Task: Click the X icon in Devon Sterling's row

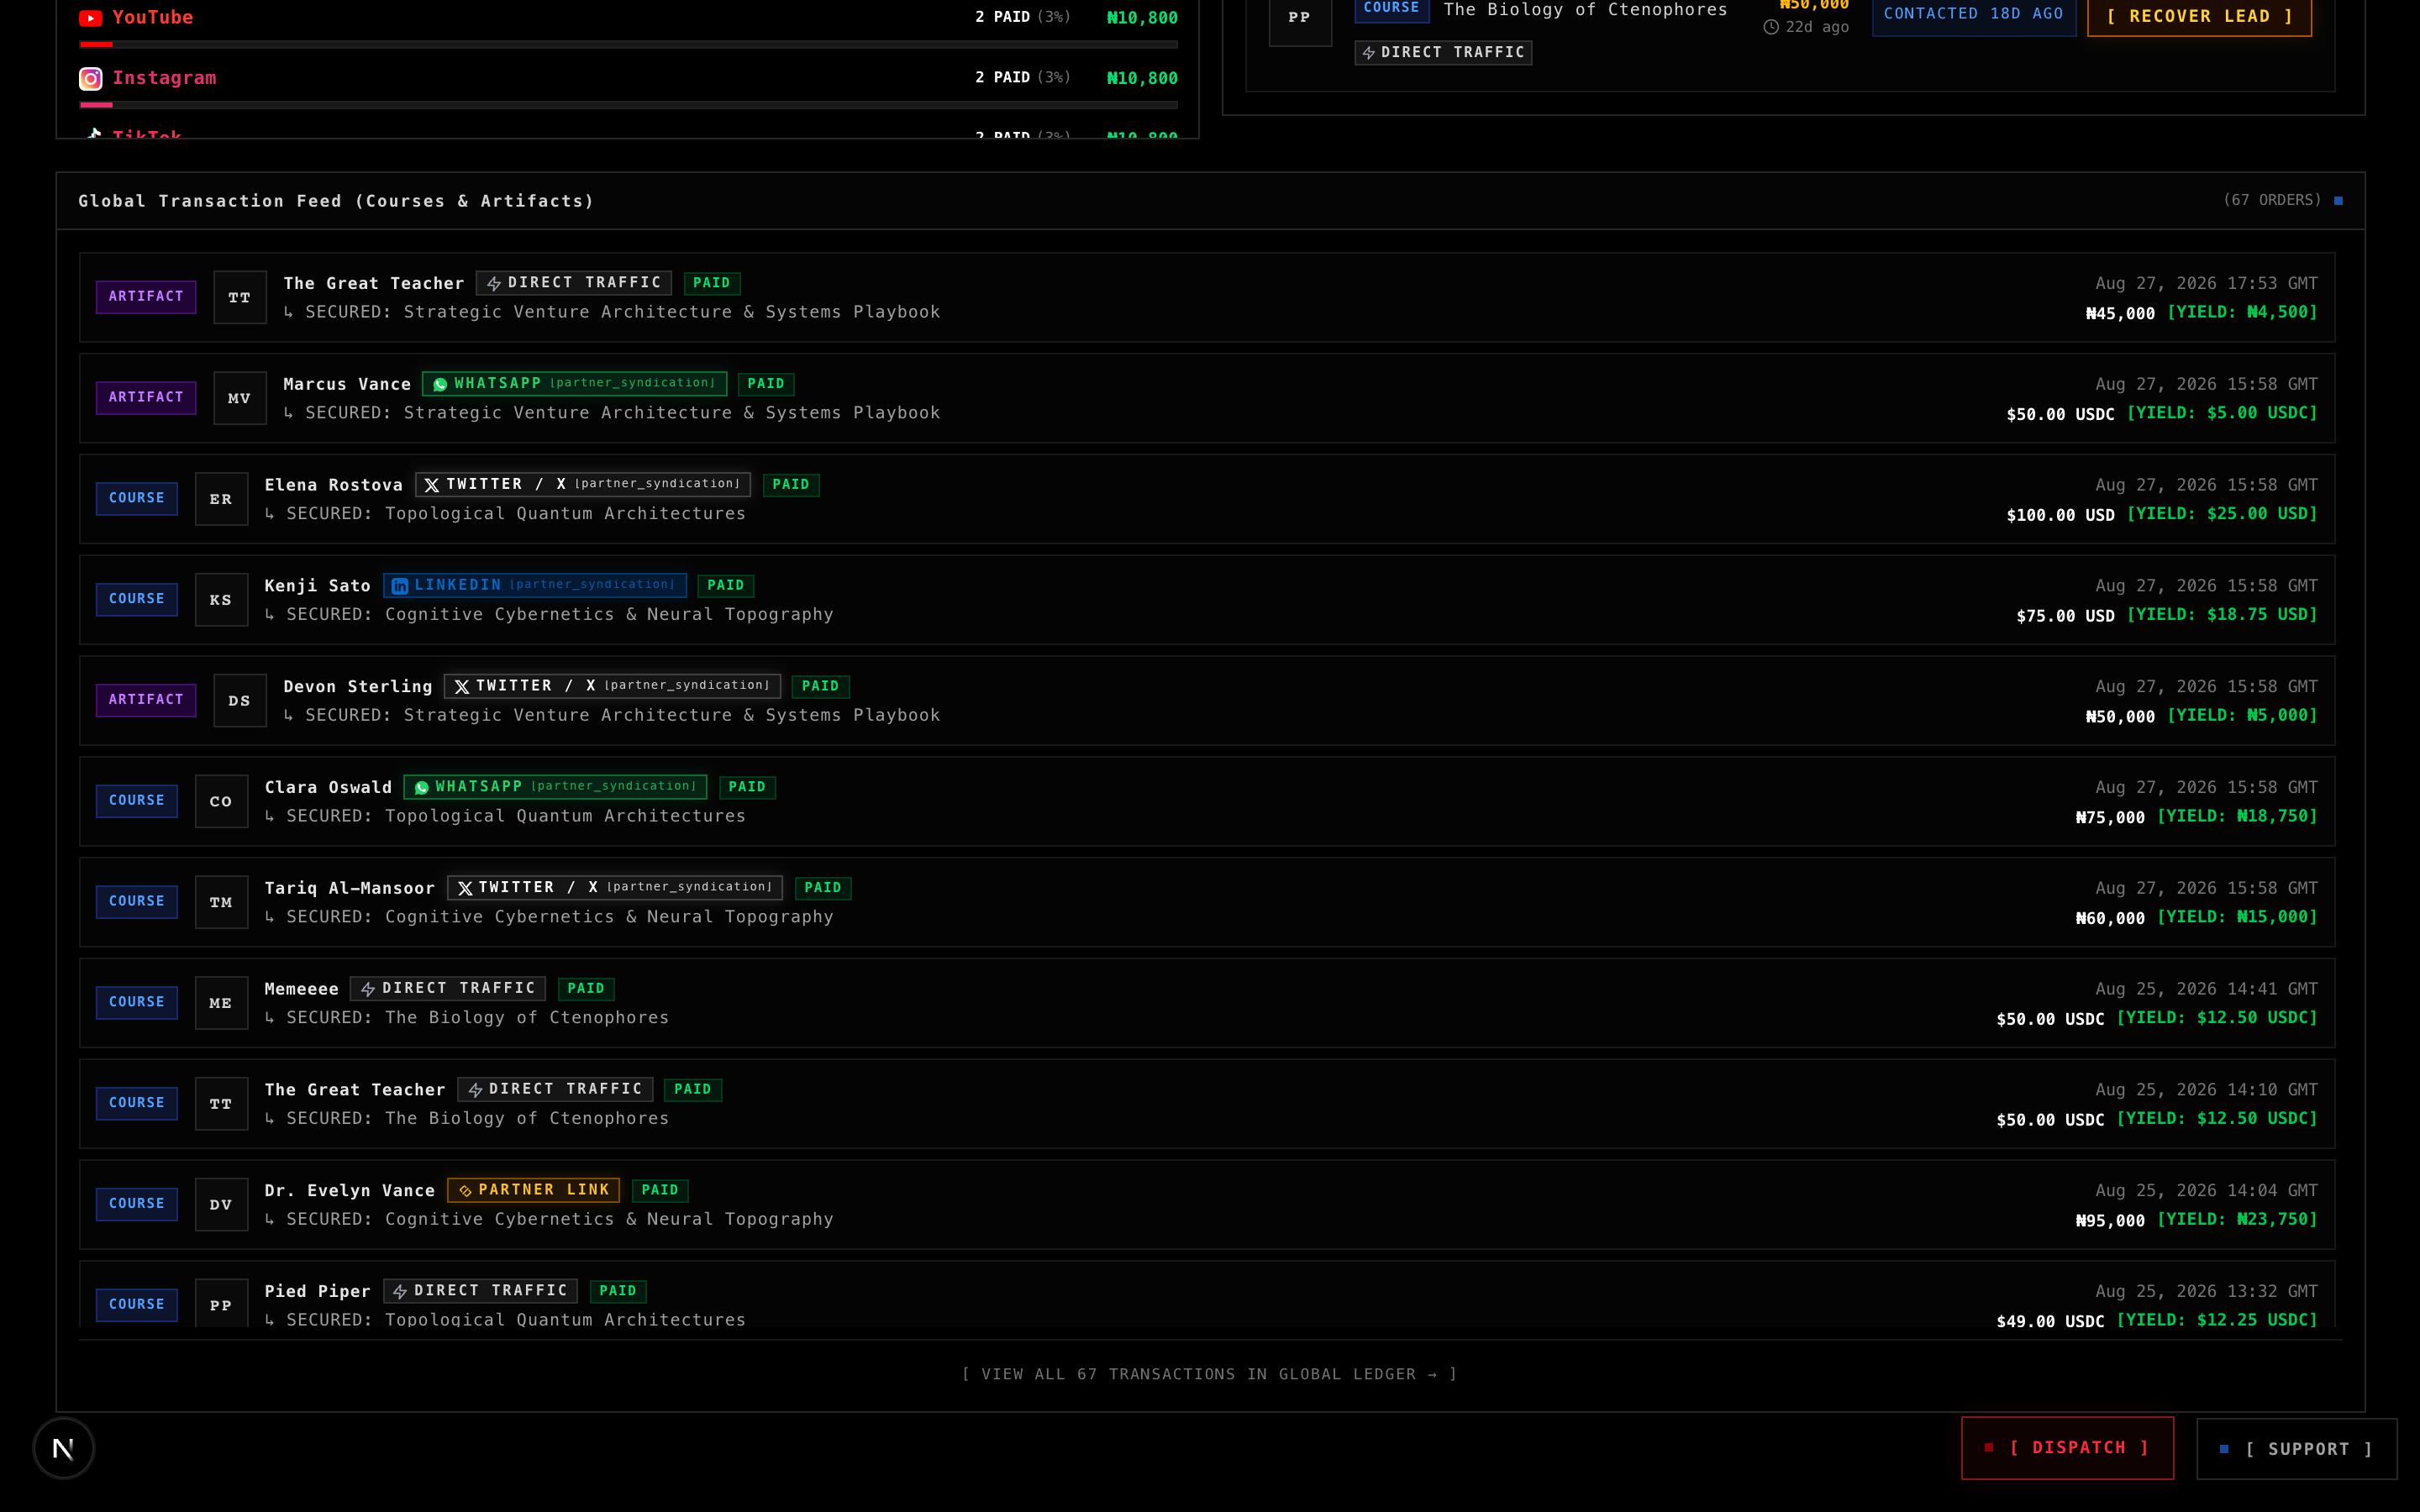Action: [x=462, y=686]
